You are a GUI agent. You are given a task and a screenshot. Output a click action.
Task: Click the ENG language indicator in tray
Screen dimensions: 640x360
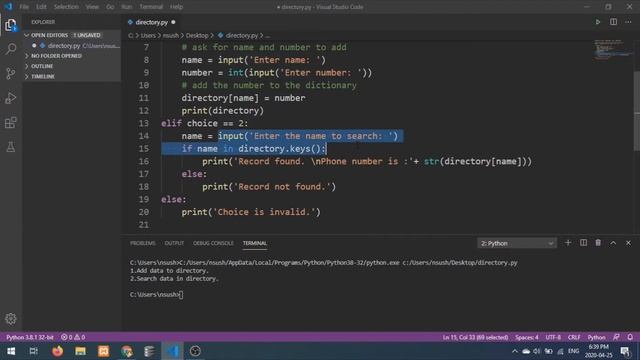click(x=573, y=351)
